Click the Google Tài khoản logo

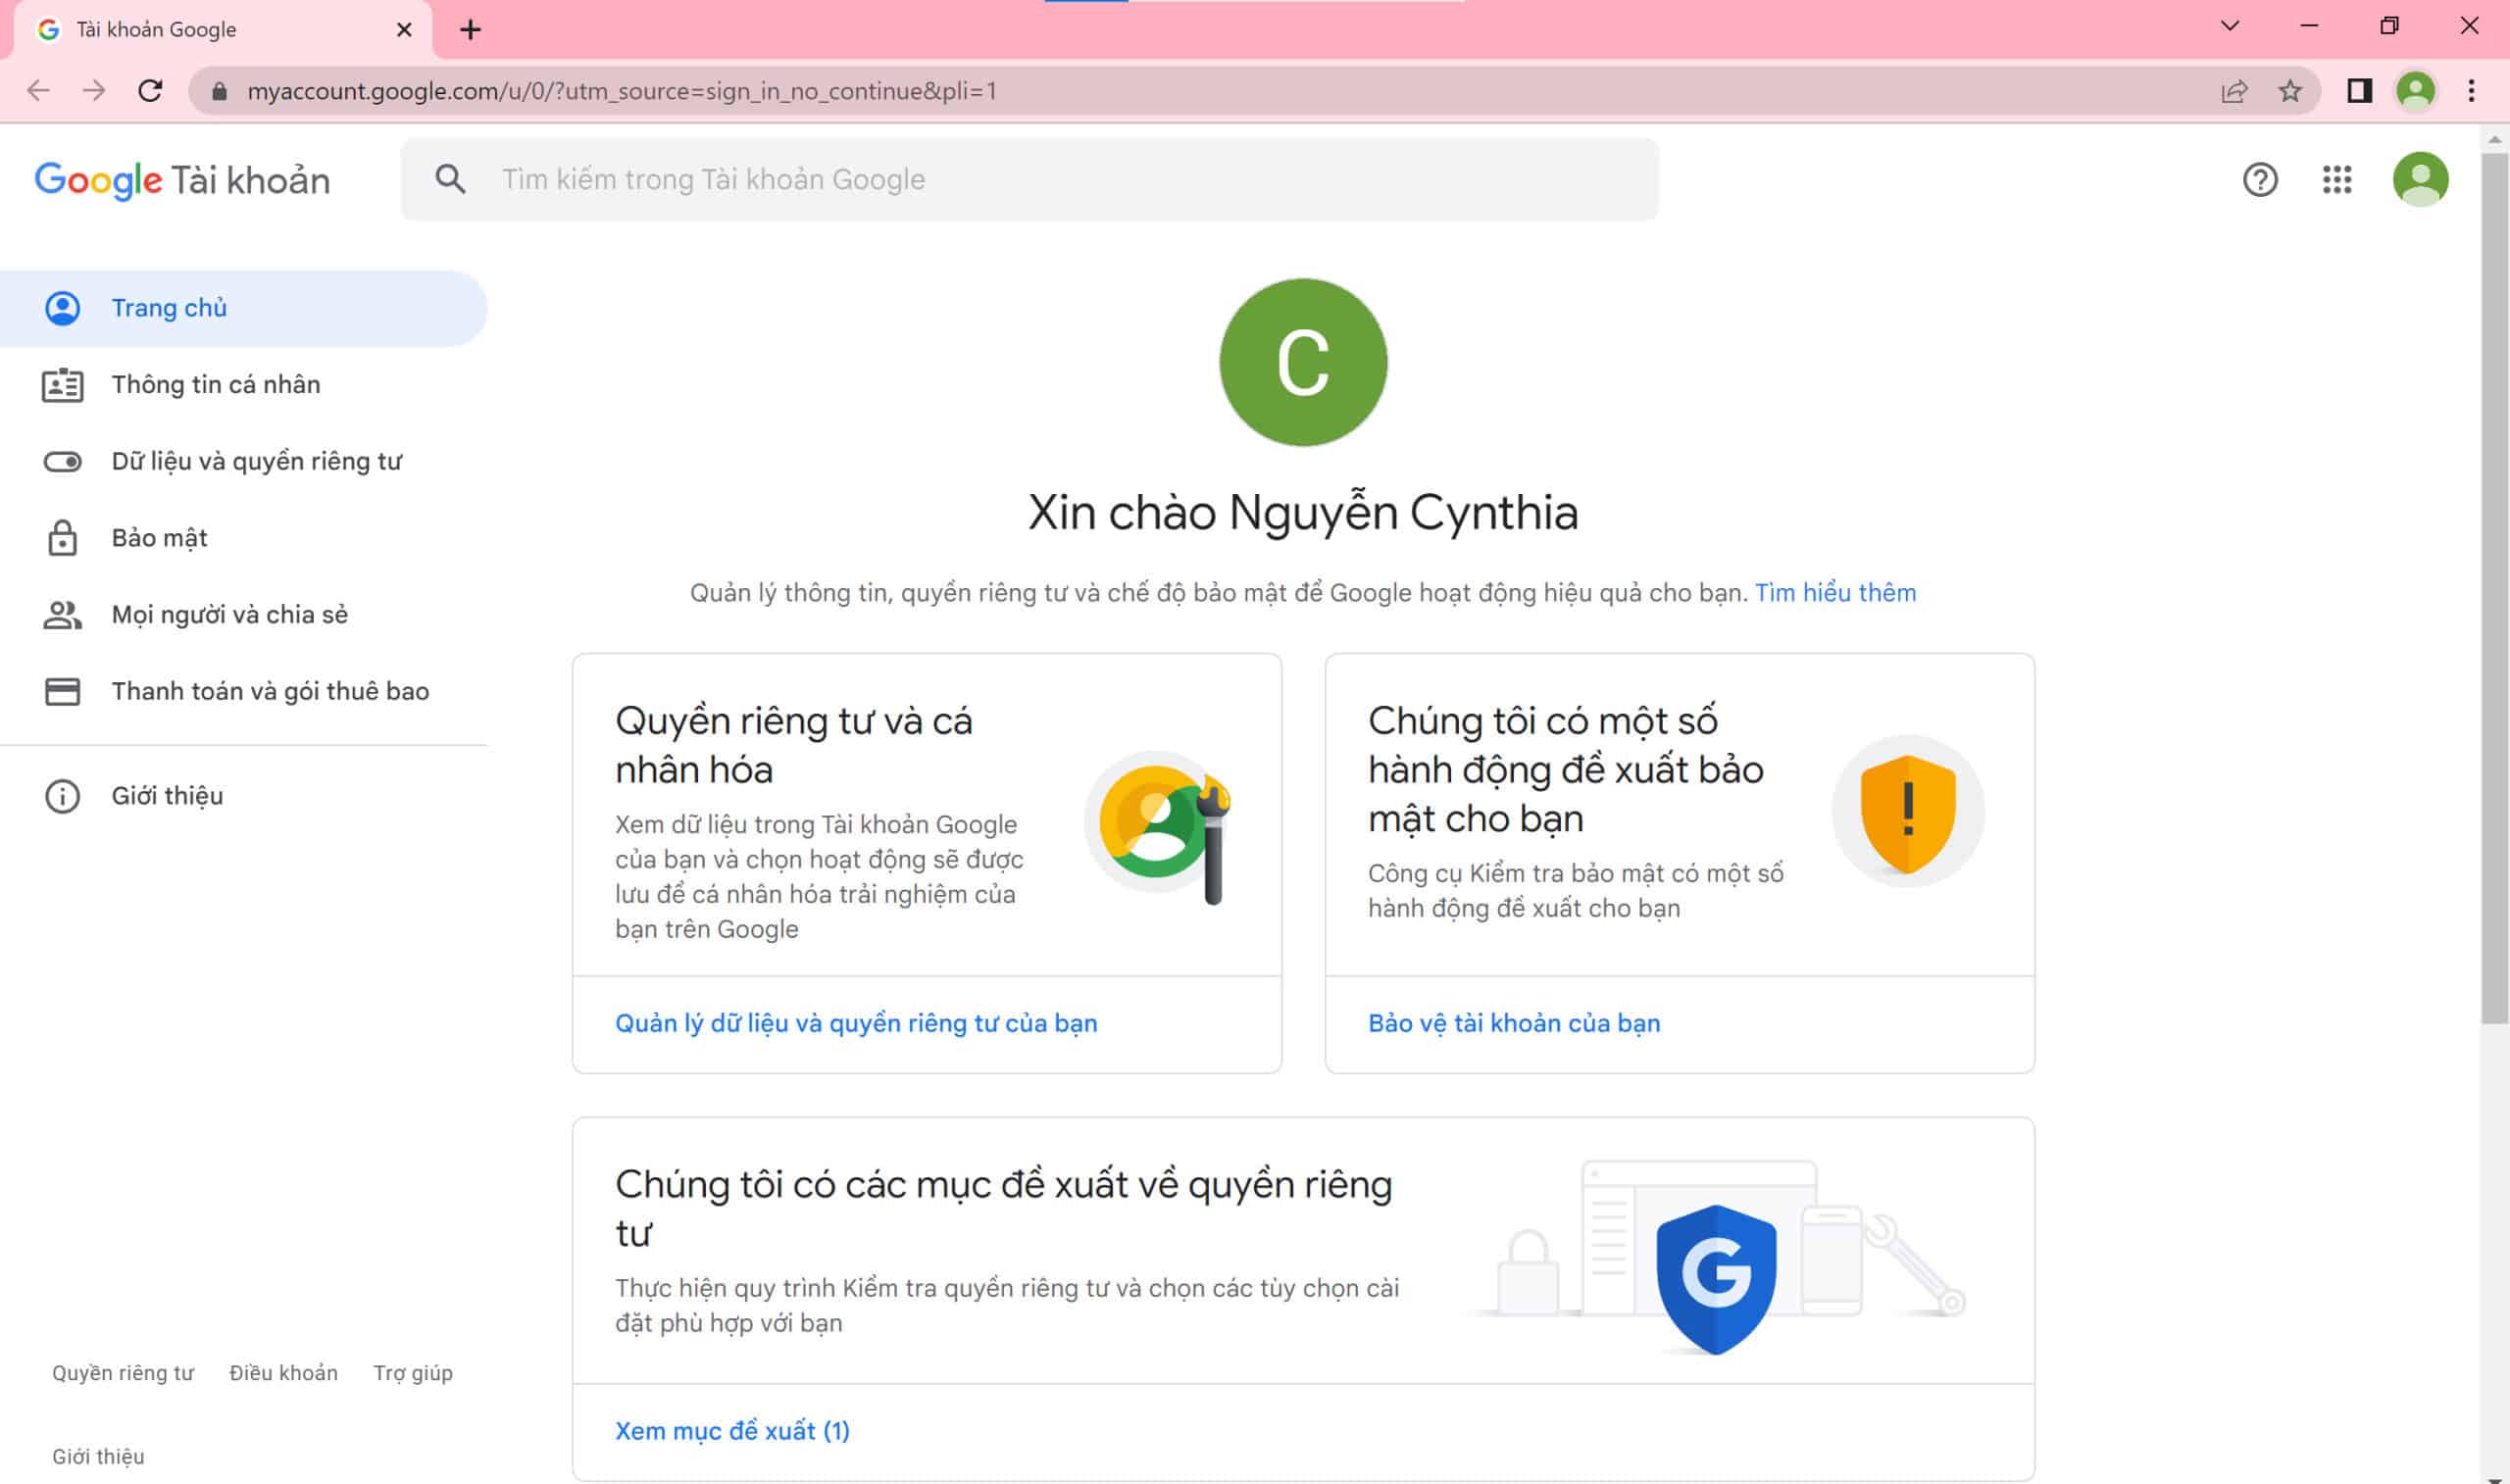[x=182, y=180]
